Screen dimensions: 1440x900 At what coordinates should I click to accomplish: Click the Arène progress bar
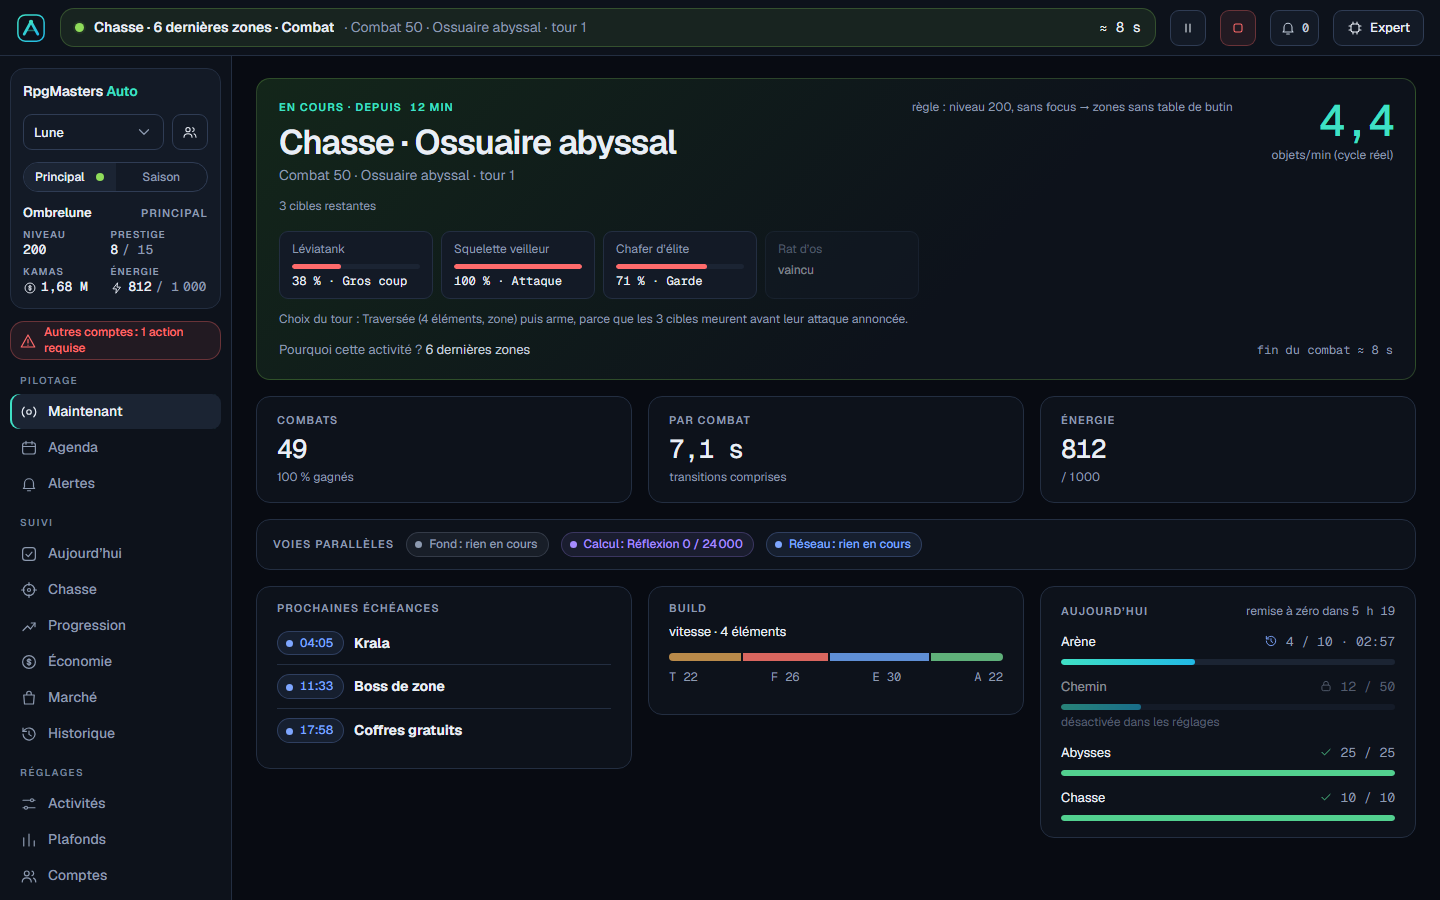pos(1228,662)
